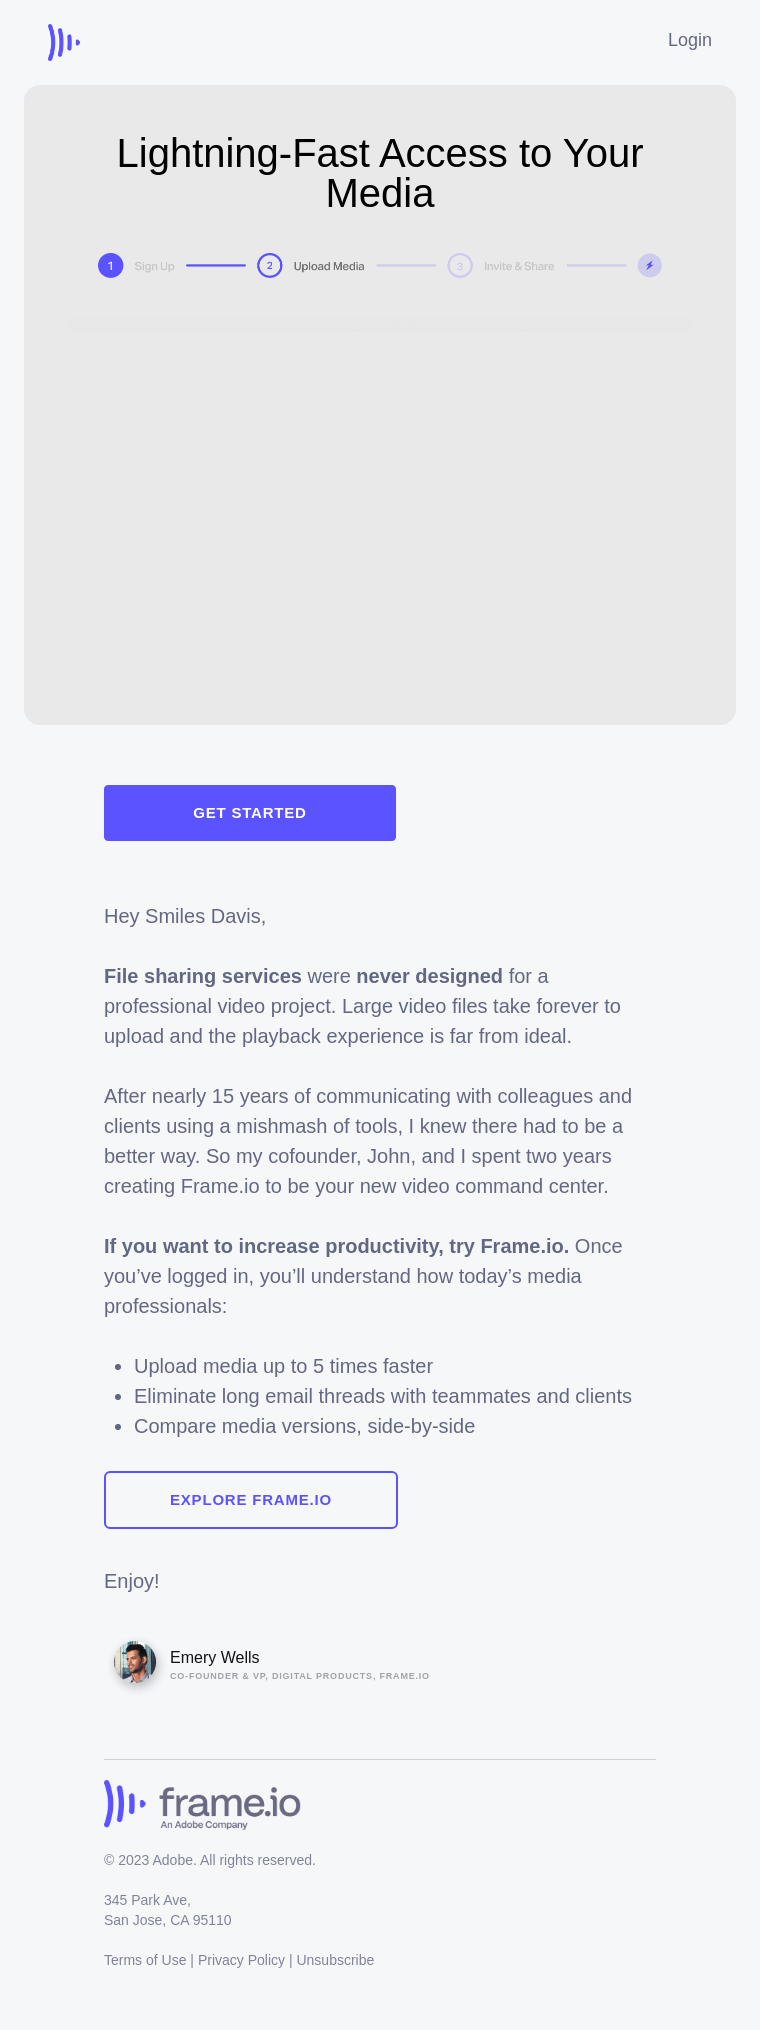Open the Terms of Use link
This screenshot has height=2030, width=760.
(145, 1960)
